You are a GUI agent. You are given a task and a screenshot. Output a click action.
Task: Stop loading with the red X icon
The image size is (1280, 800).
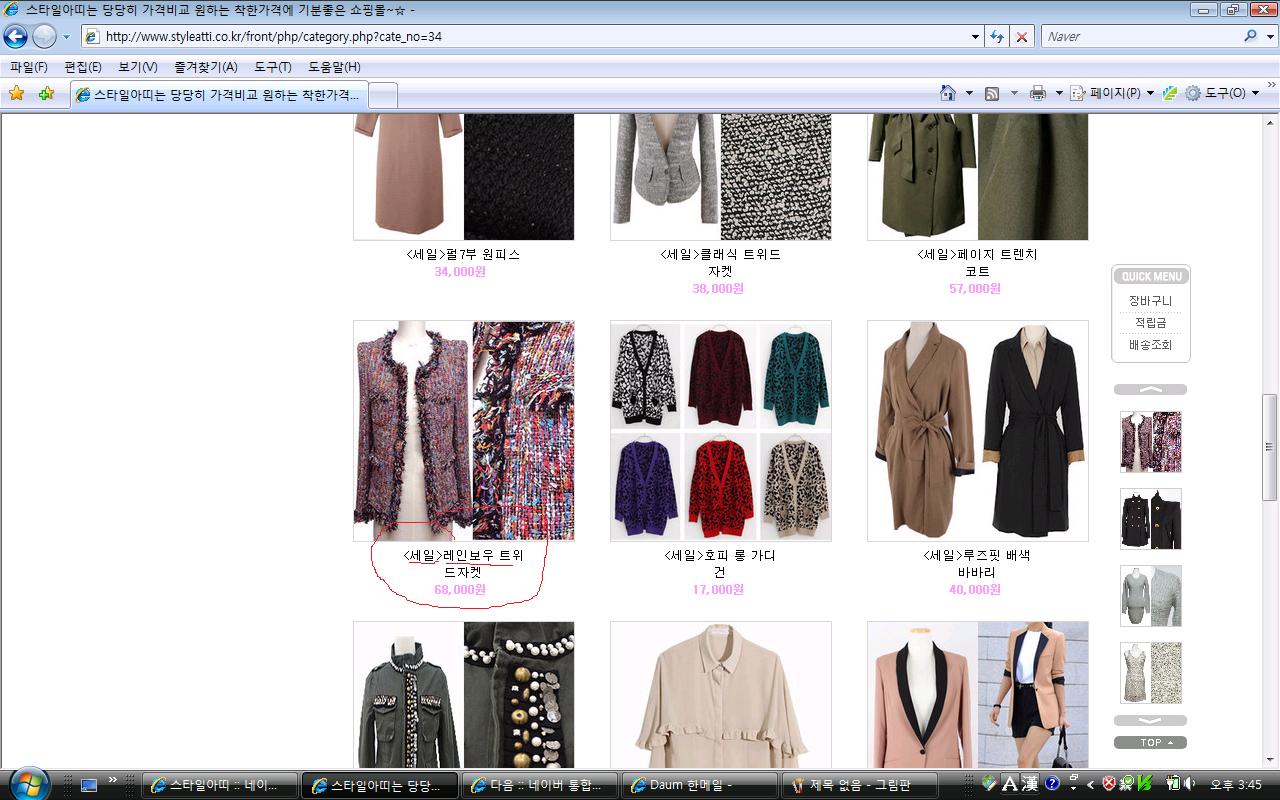tap(1021, 36)
